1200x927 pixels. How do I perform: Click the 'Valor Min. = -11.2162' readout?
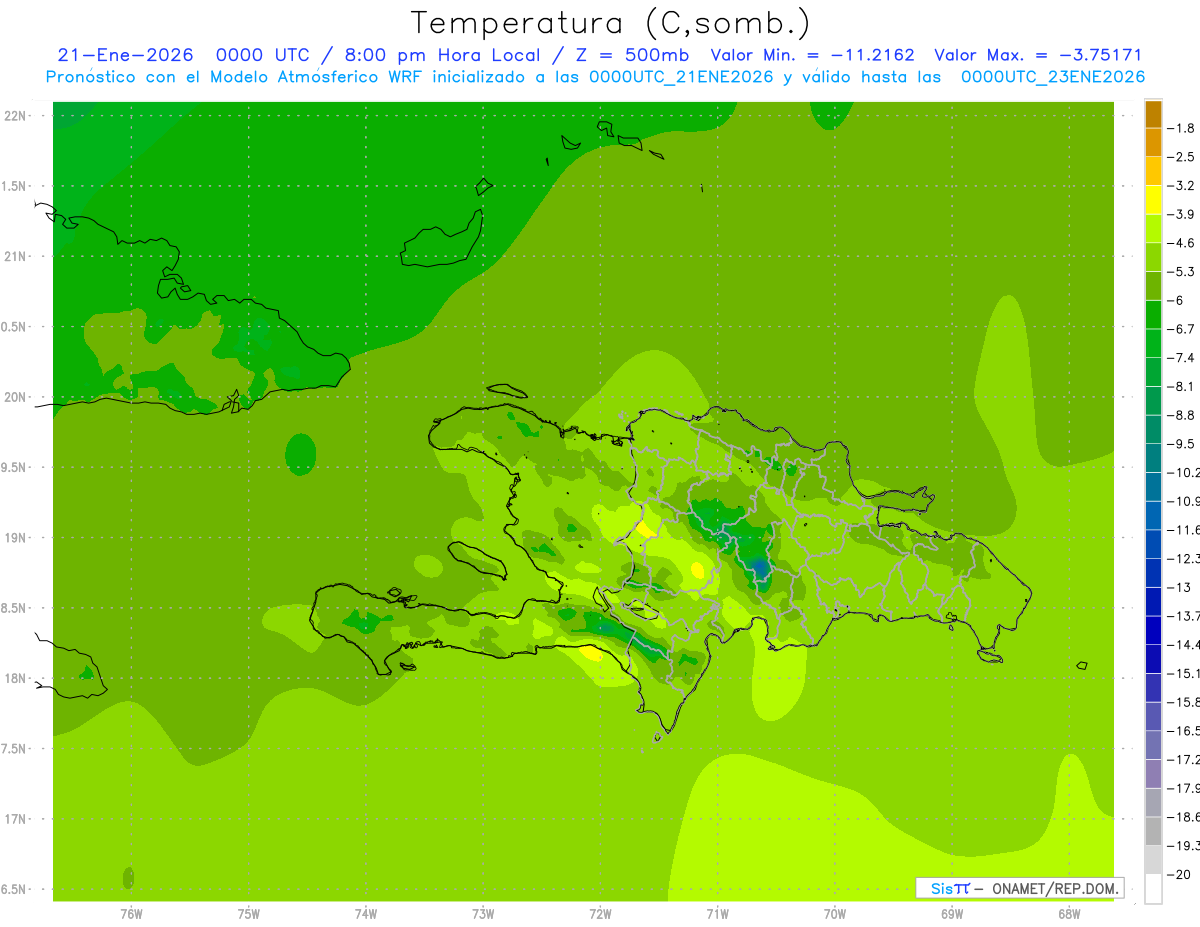coord(812,55)
